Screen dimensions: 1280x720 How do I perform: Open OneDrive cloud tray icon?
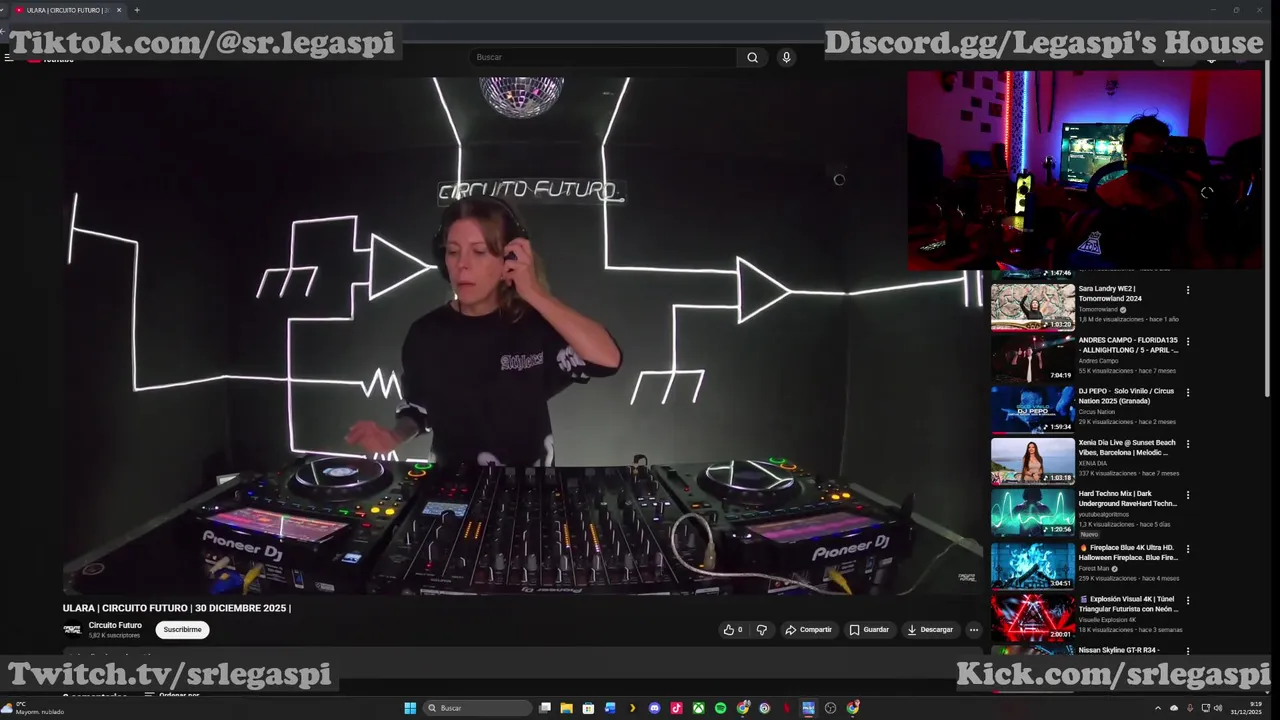click(x=1174, y=708)
